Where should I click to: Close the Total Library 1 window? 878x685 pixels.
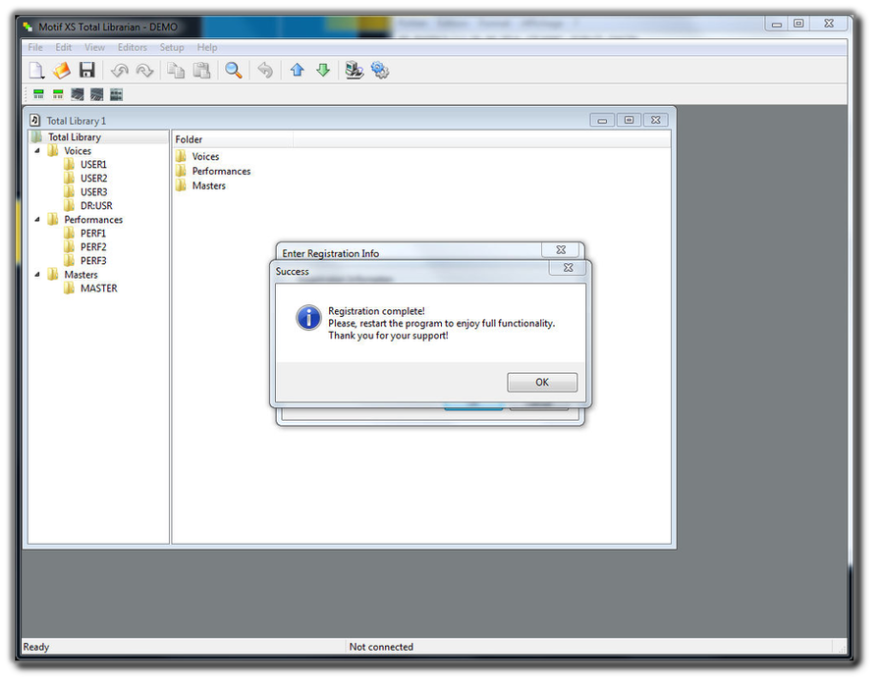click(656, 120)
